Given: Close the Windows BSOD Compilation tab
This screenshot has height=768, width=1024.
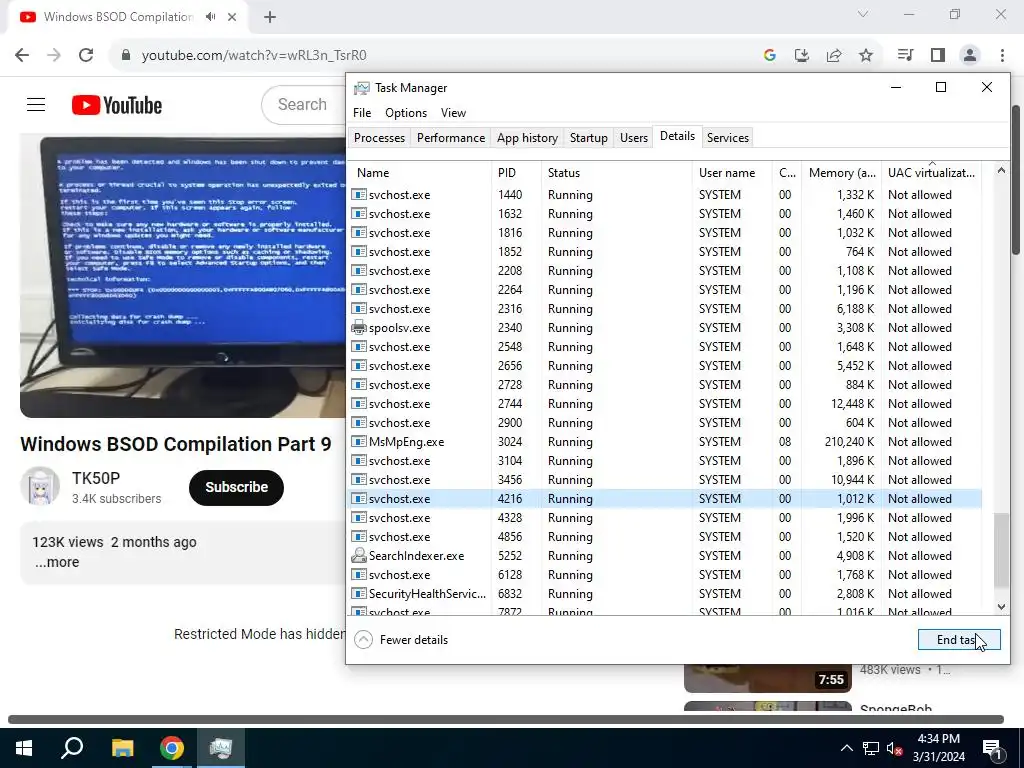Looking at the screenshot, I should click(232, 17).
